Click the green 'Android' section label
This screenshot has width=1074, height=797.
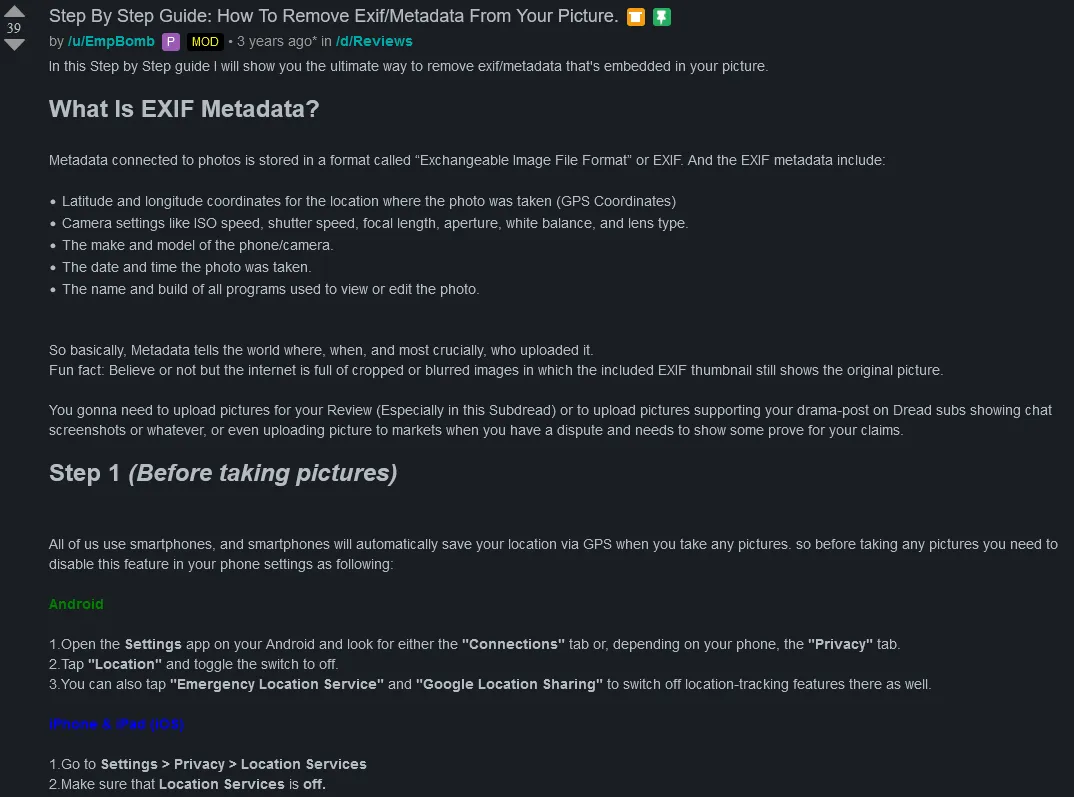tap(76, 604)
